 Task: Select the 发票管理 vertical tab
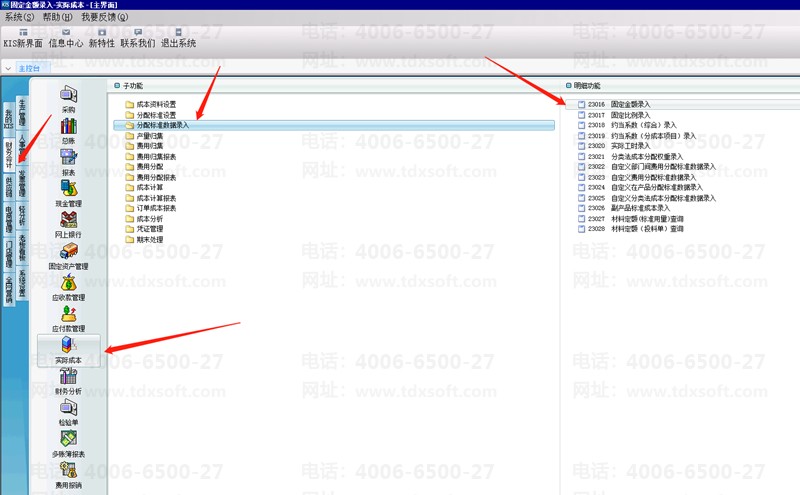(22, 183)
